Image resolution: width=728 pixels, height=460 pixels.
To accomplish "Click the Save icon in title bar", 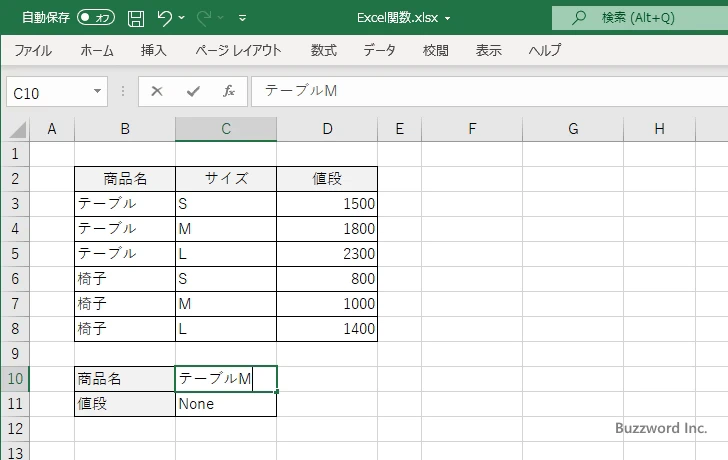I will tap(136, 18).
